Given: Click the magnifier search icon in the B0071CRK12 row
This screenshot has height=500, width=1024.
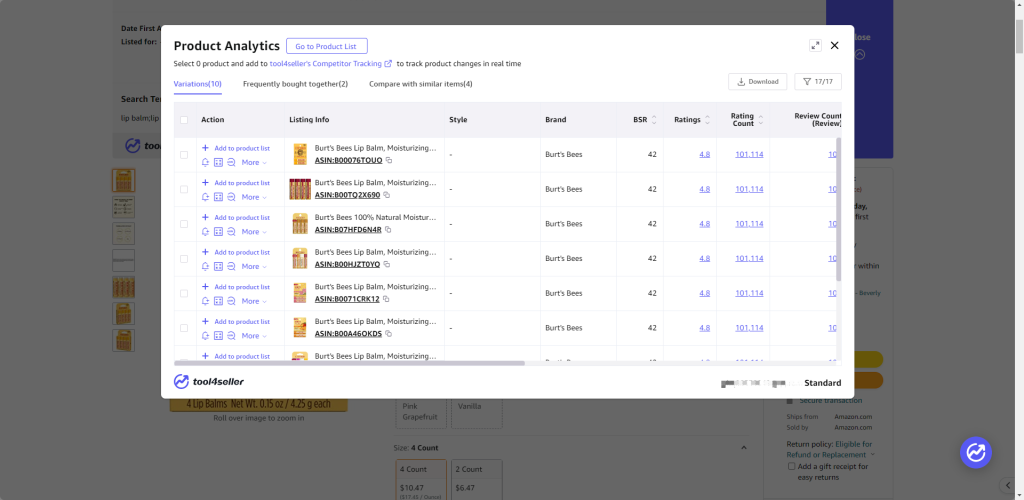Looking at the screenshot, I should pos(231,301).
